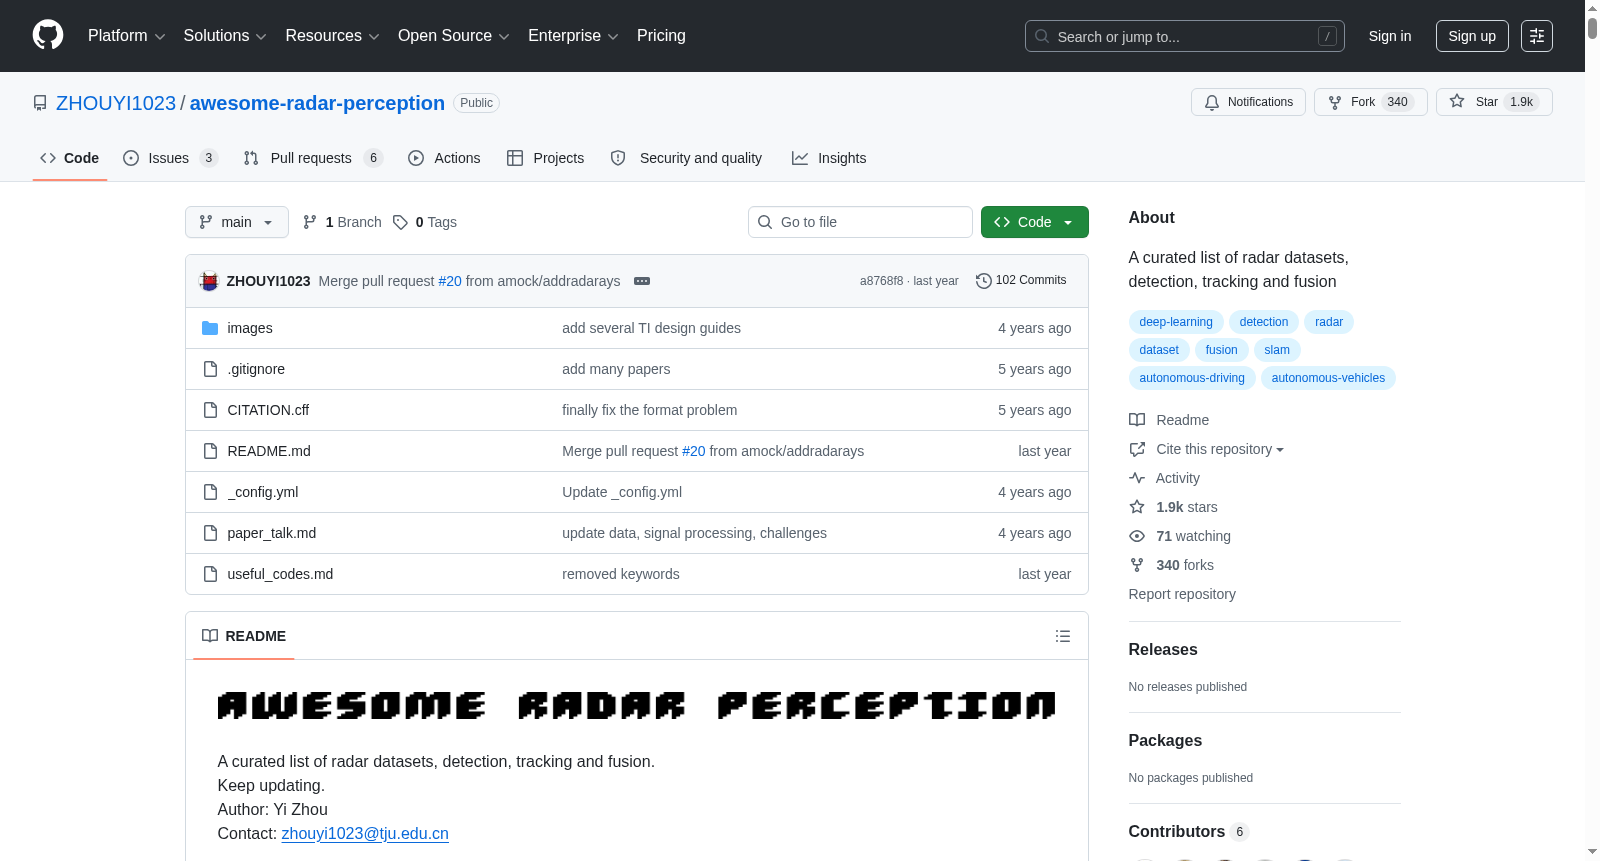
Task: Click Report repository link
Action: pos(1182,594)
